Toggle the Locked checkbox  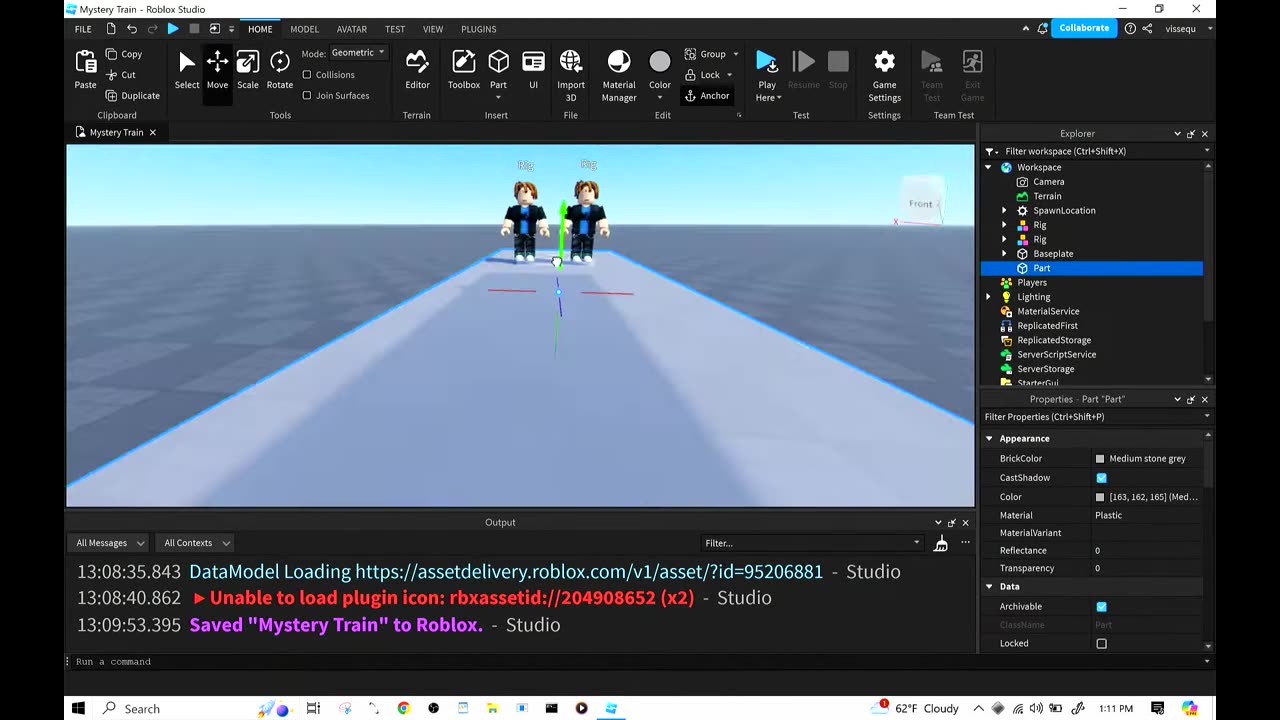pos(1101,644)
